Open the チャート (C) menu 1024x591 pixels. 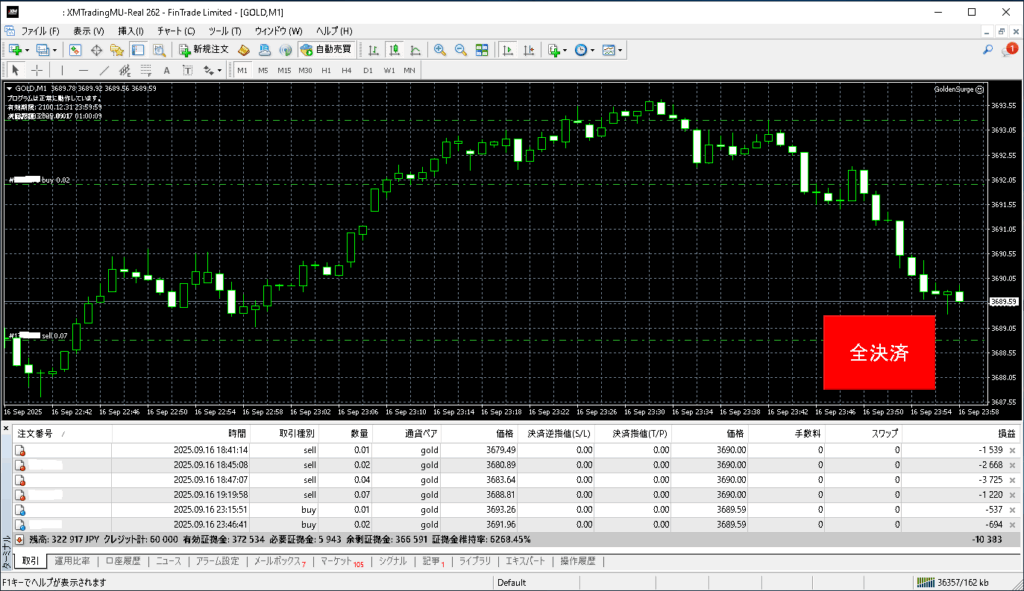[176, 31]
